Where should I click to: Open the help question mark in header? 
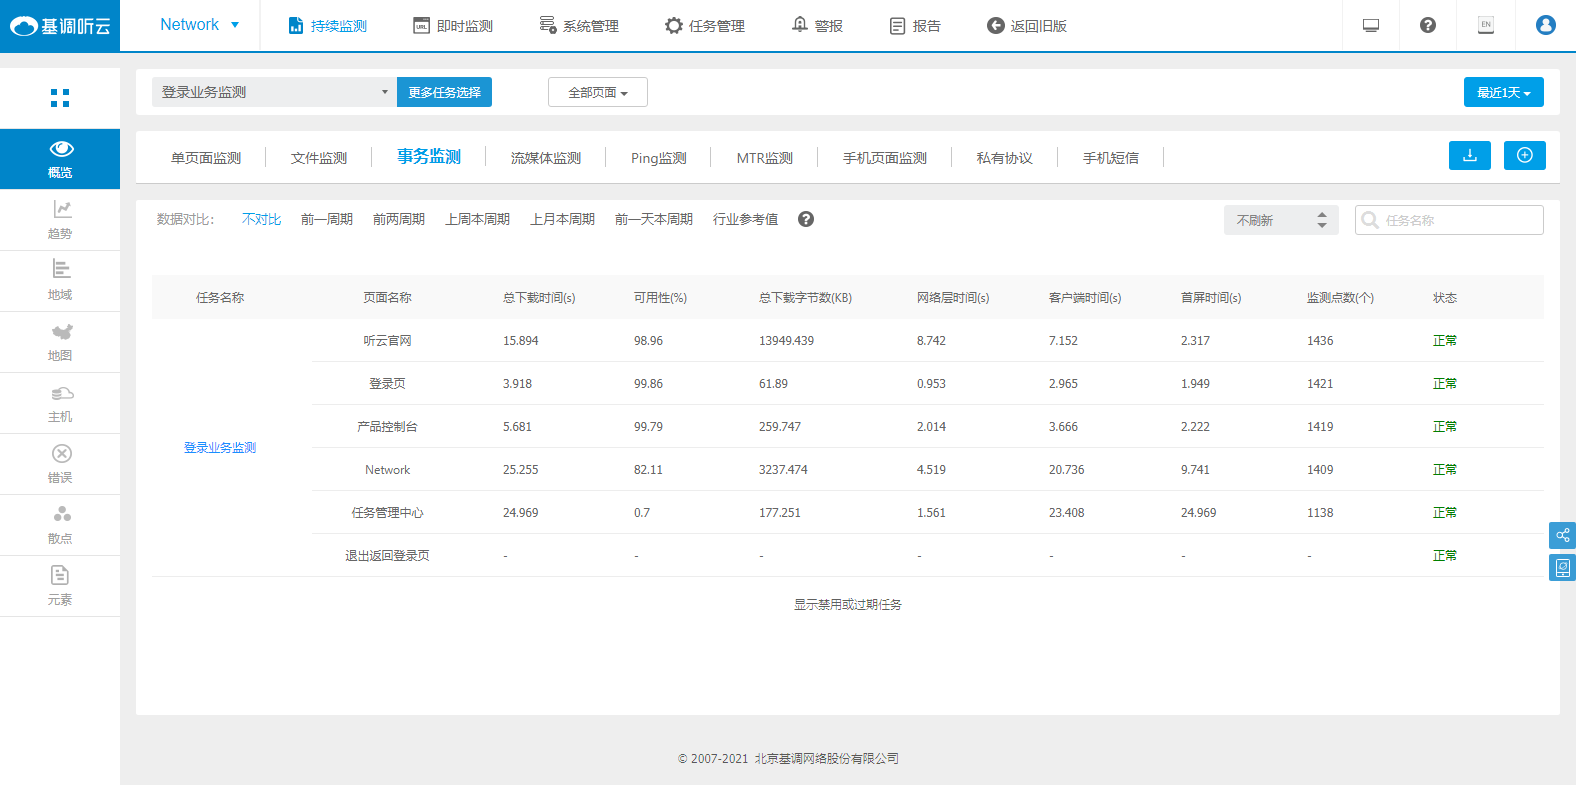[1428, 25]
